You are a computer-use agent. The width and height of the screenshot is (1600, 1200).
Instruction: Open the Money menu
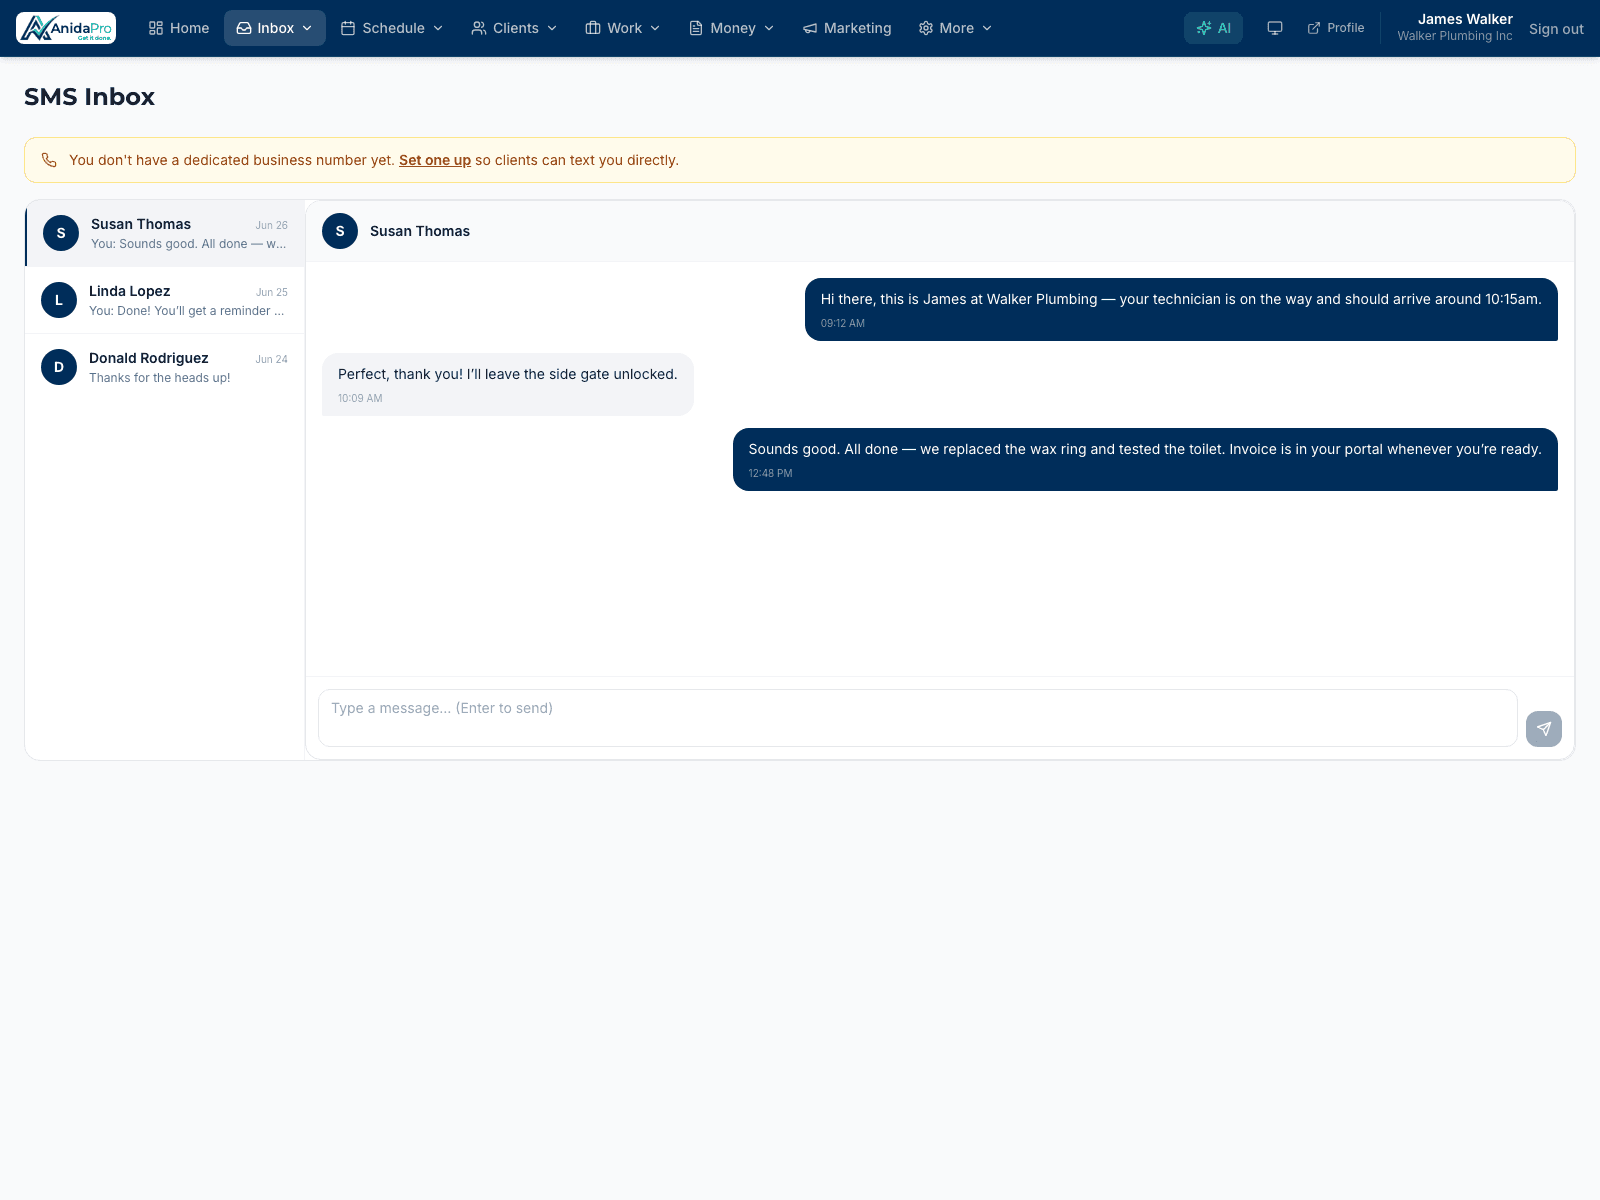tap(732, 28)
